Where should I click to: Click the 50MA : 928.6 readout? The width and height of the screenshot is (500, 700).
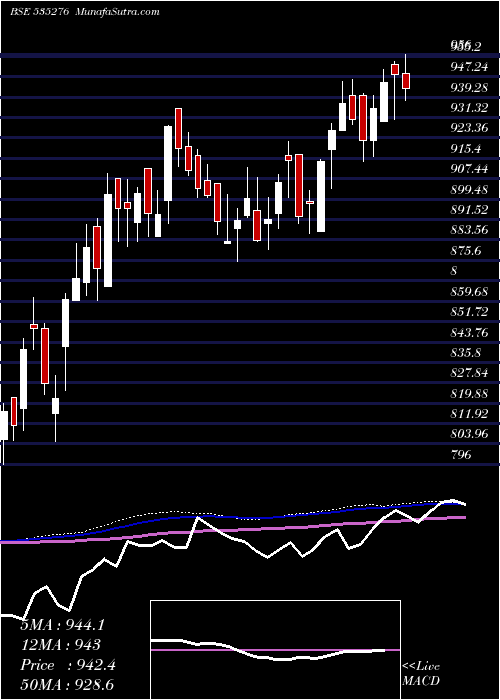tap(69, 686)
